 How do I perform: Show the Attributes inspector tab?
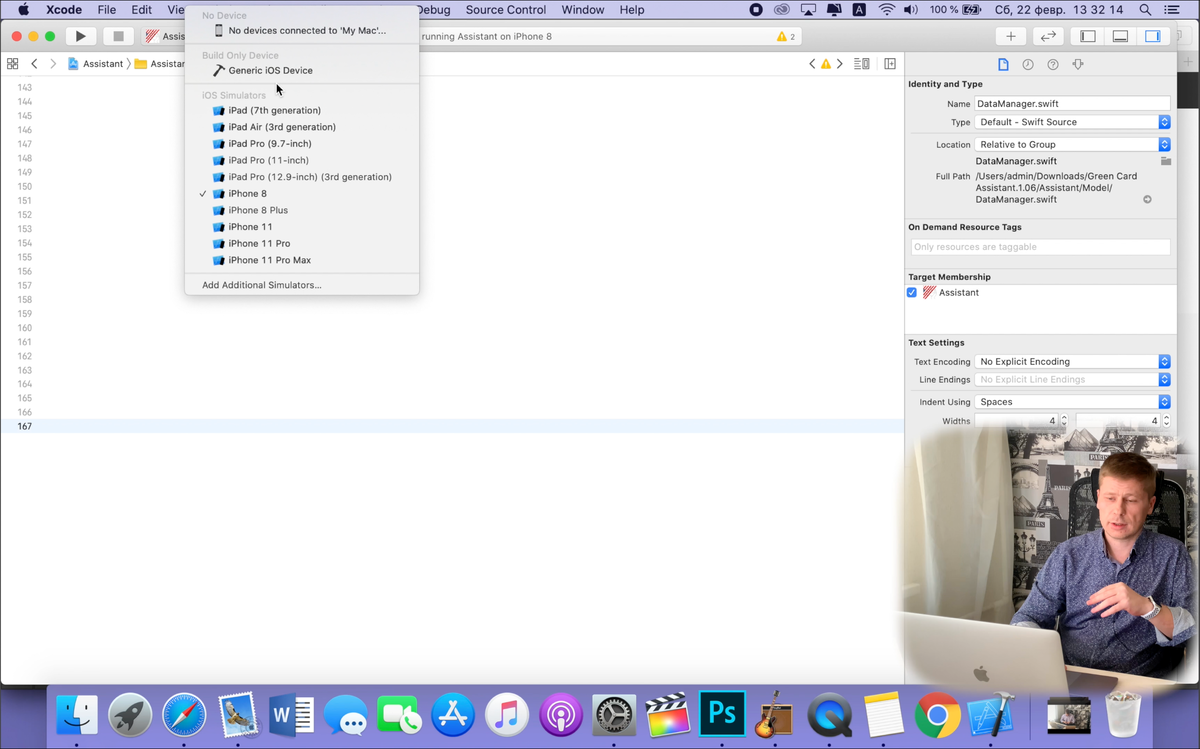pyautogui.click(x=1078, y=64)
